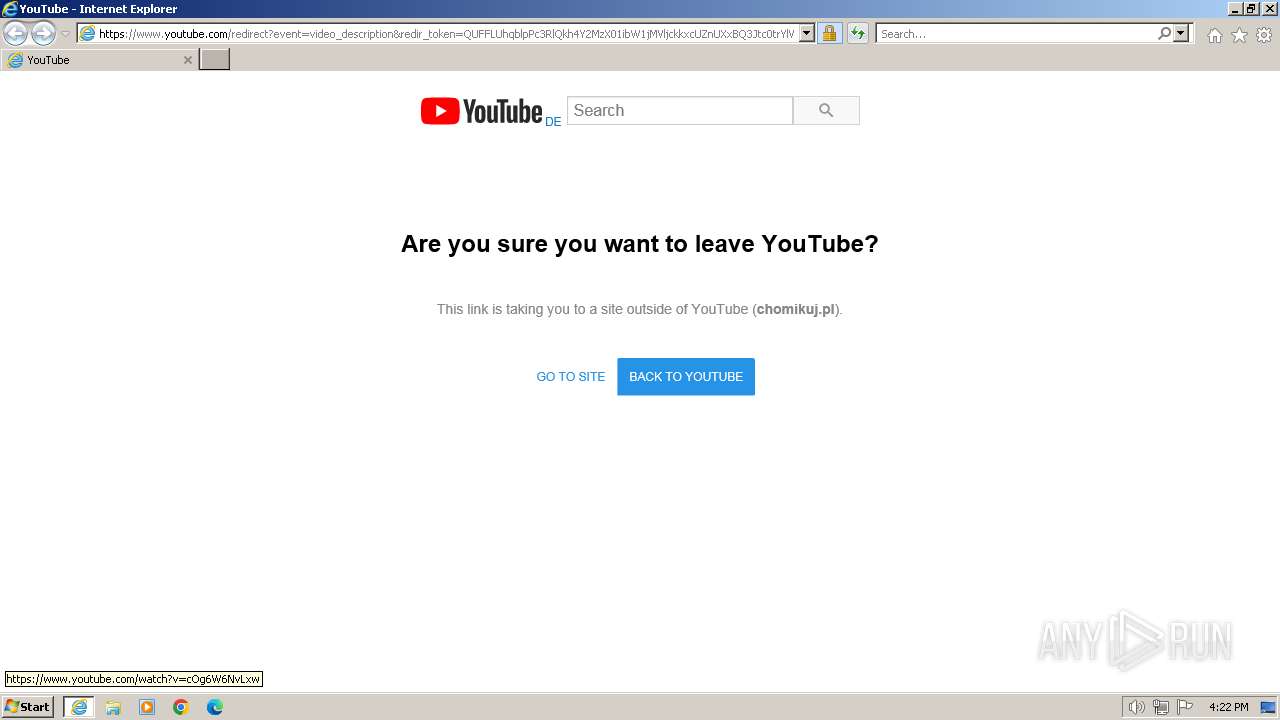Open File Explorer from taskbar
1280x720 pixels.
[x=113, y=707]
